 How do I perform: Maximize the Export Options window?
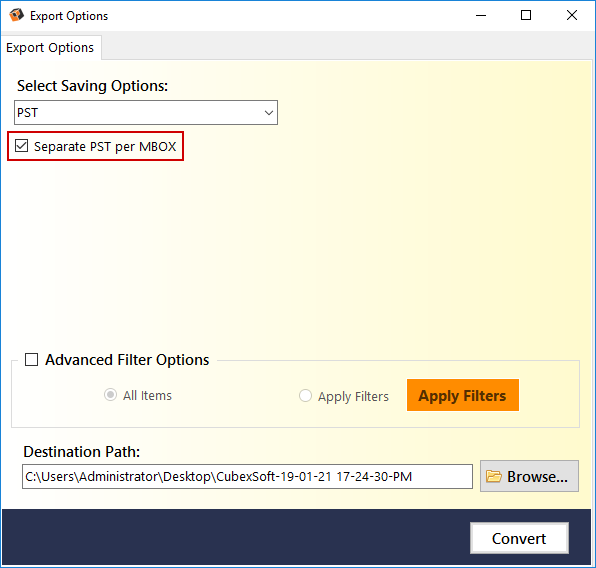[x=526, y=16]
